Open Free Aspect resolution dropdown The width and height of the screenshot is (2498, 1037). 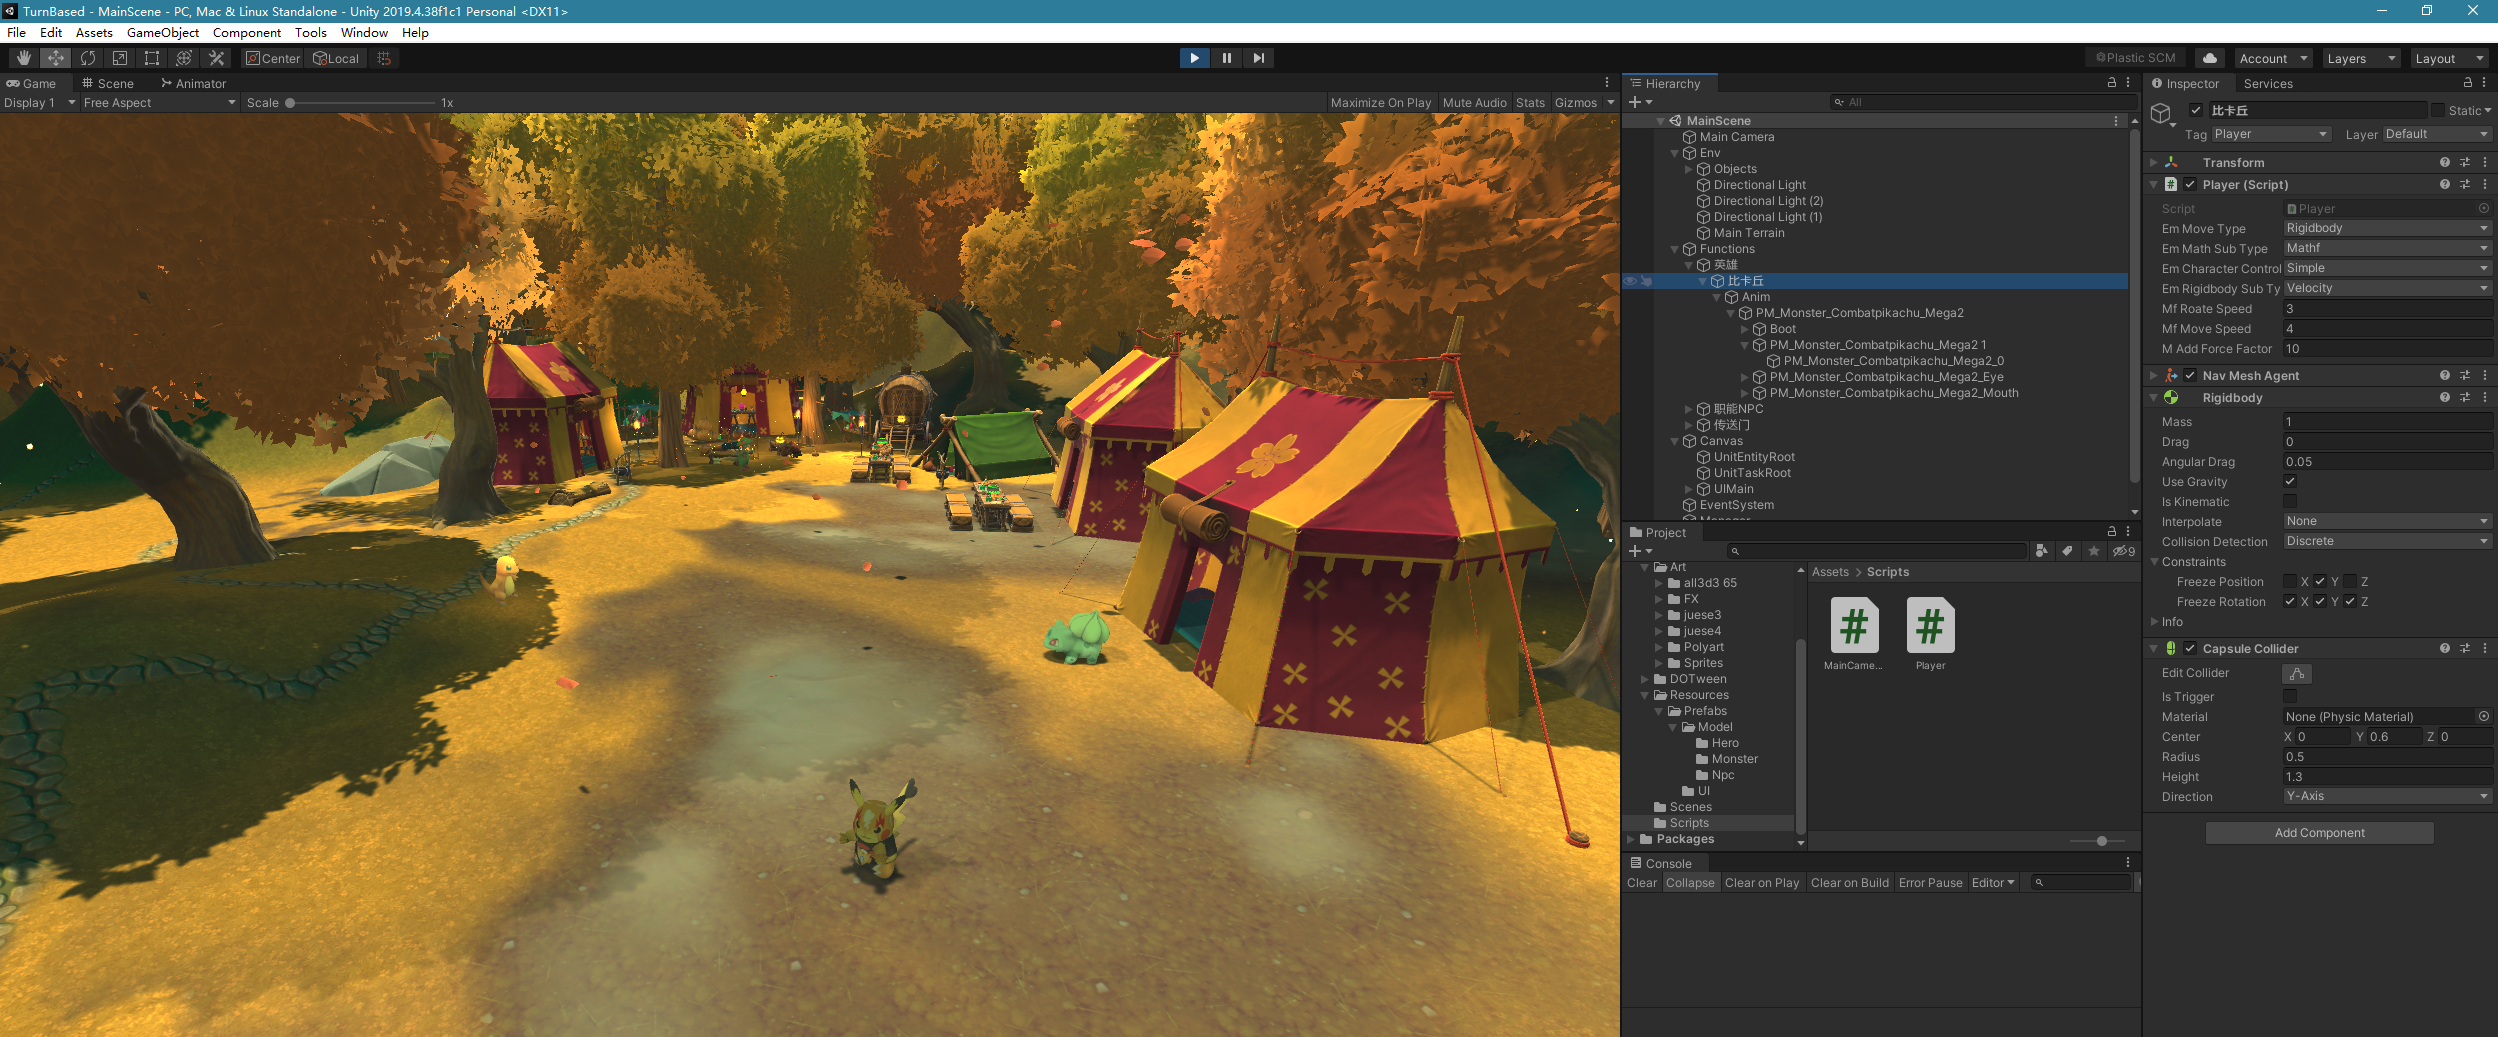(159, 102)
